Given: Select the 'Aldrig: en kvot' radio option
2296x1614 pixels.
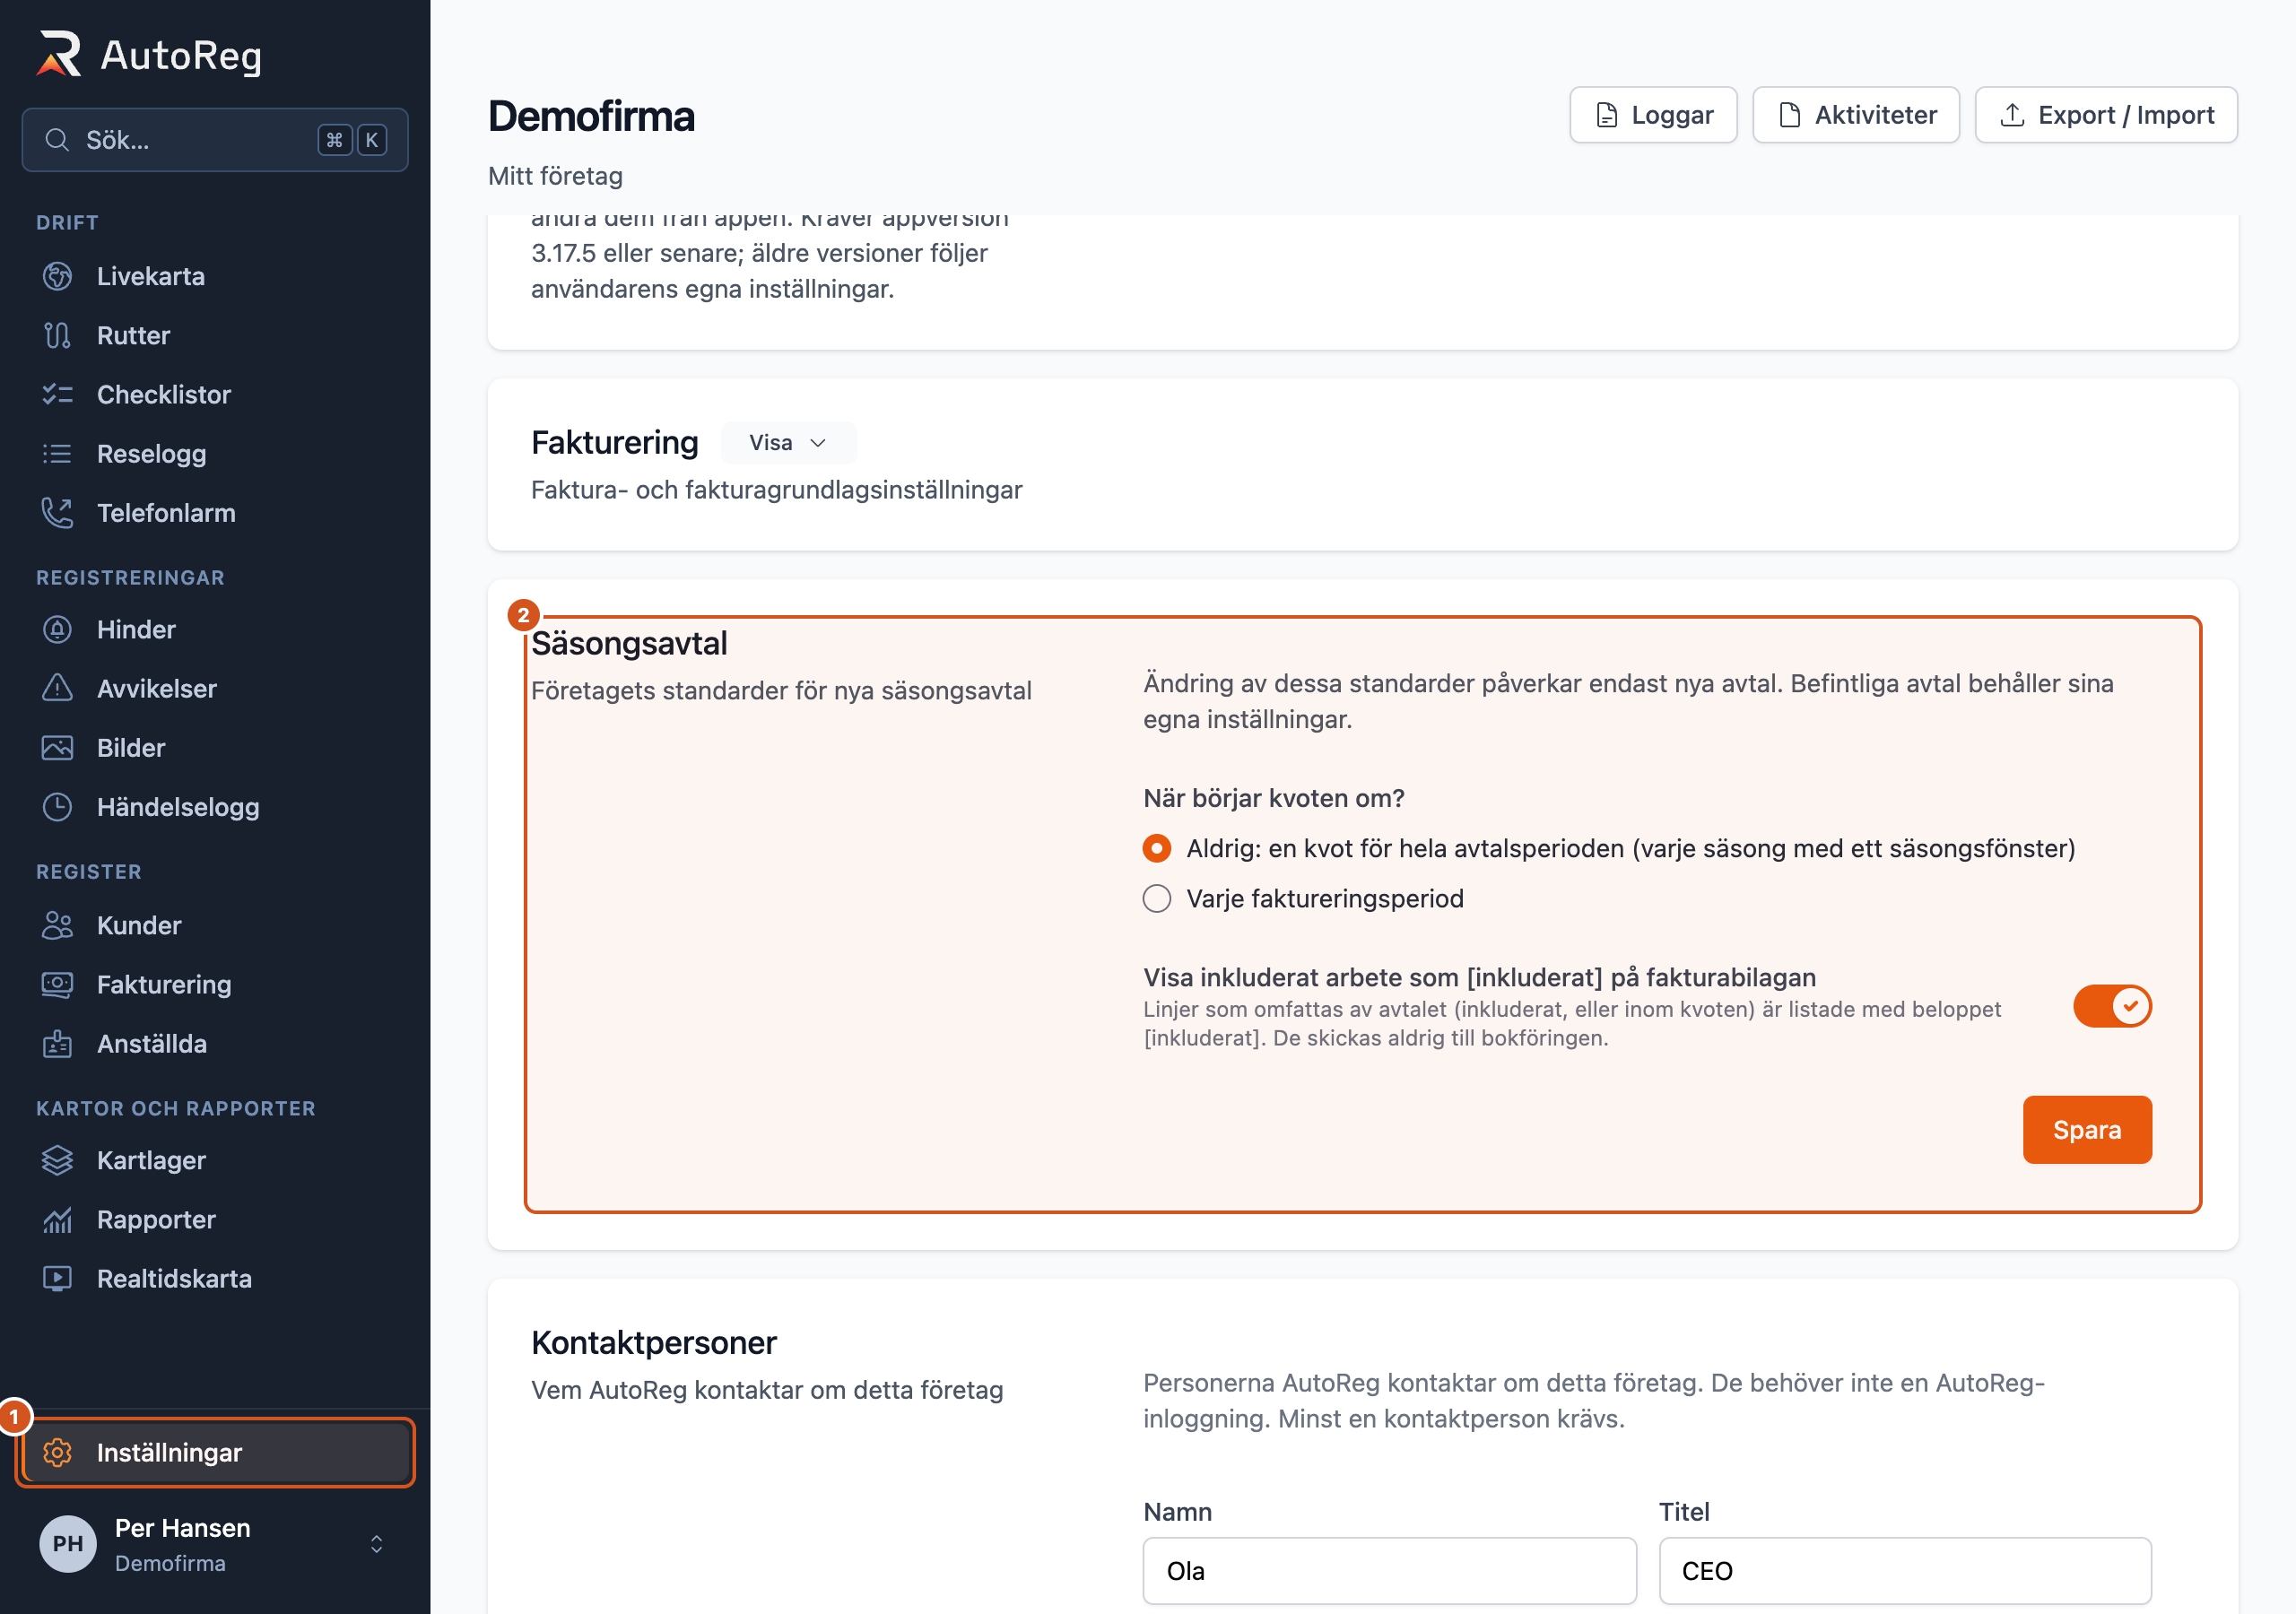Looking at the screenshot, I should (x=1157, y=848).
